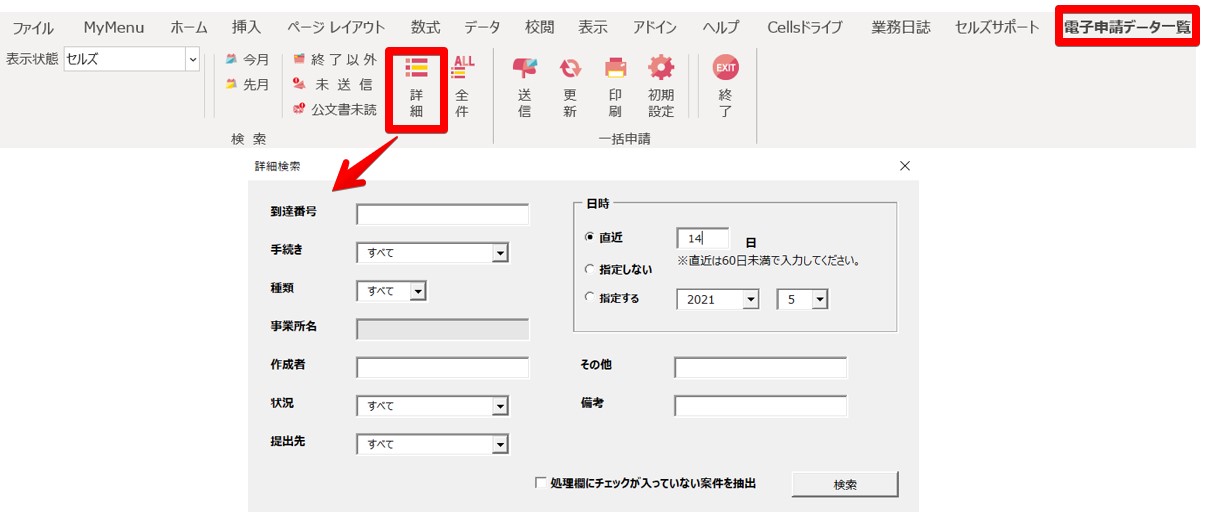Show 全件 with ALL icon
Screen dimensions: 1205x520
pyautogui.click(x=463, y=87)
